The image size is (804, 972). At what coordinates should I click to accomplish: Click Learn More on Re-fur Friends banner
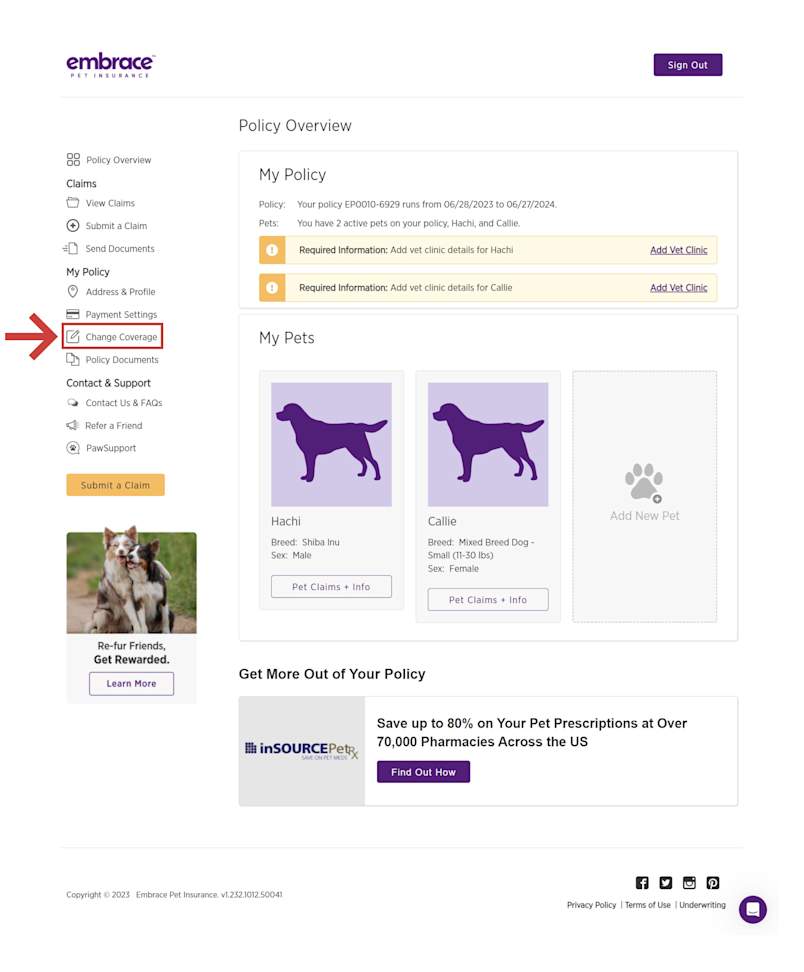pyautogui.click(x=131, y=683)
